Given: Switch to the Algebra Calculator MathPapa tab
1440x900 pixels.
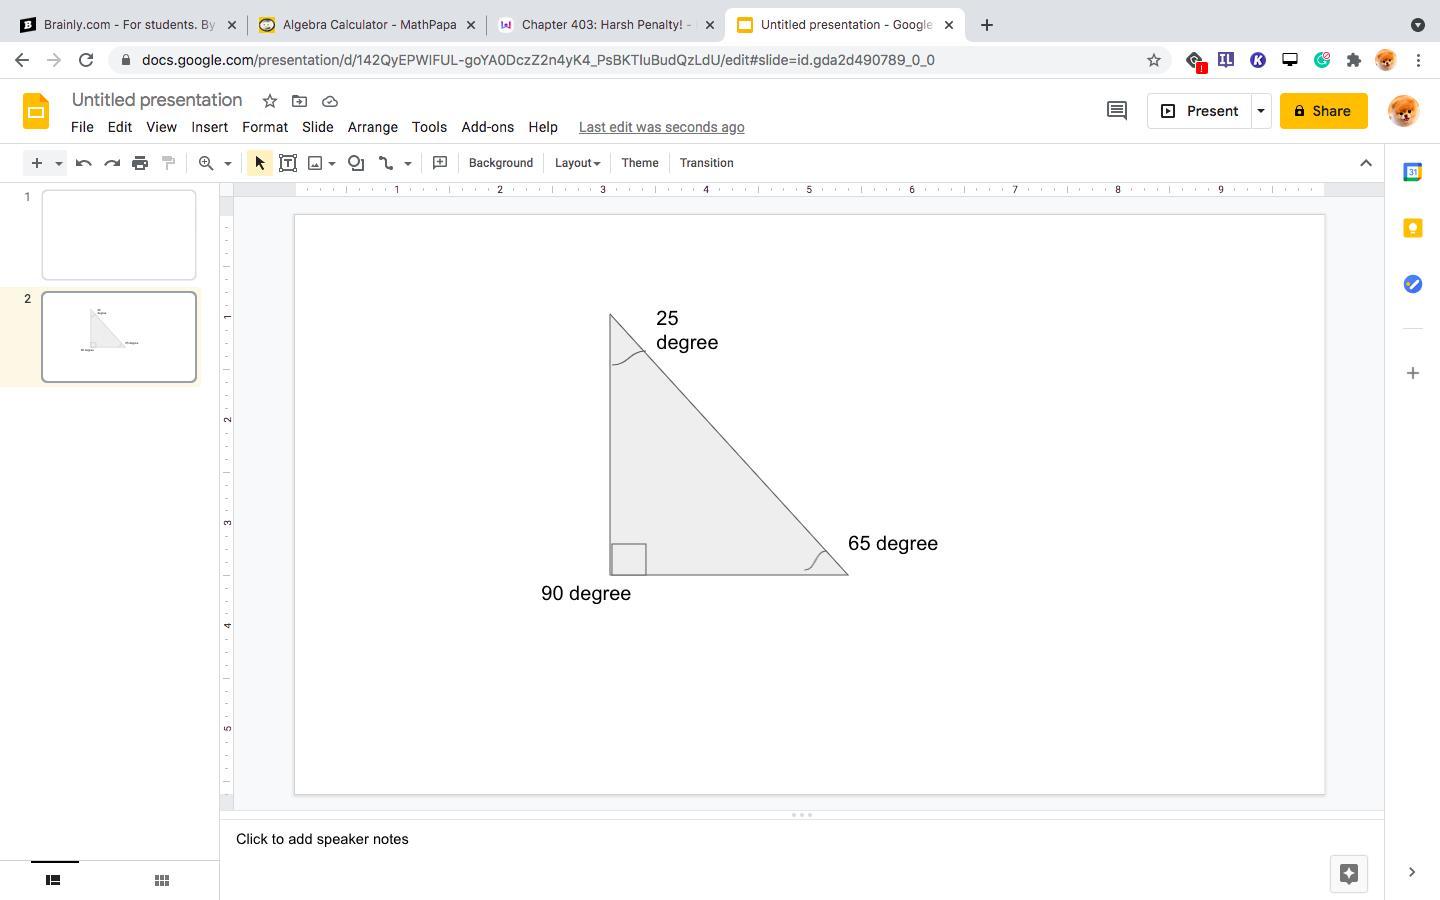Looking at the screenshot, I should [367, 25].
